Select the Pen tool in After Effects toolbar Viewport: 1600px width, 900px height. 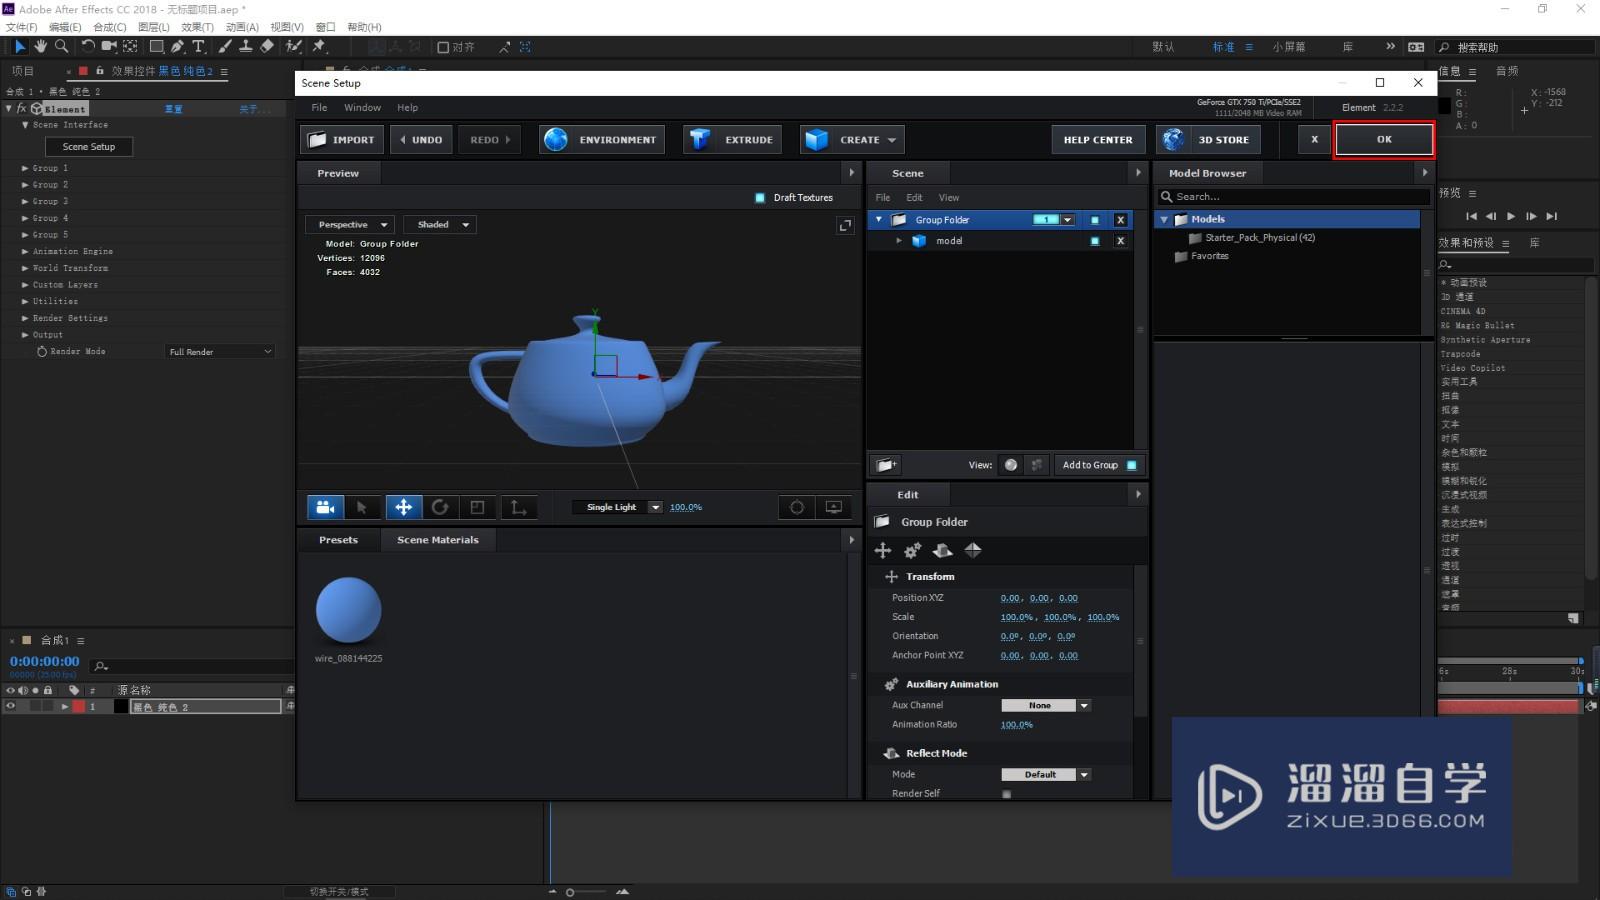[177, 46]
